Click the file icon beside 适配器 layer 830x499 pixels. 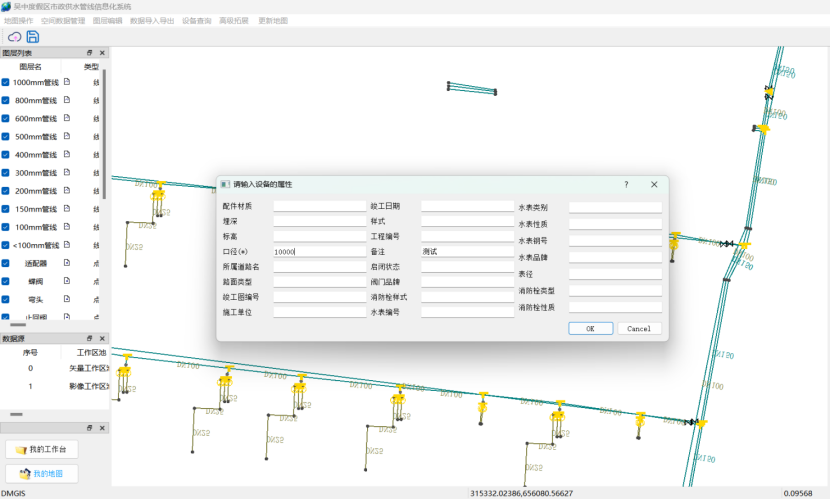point(67,263)
